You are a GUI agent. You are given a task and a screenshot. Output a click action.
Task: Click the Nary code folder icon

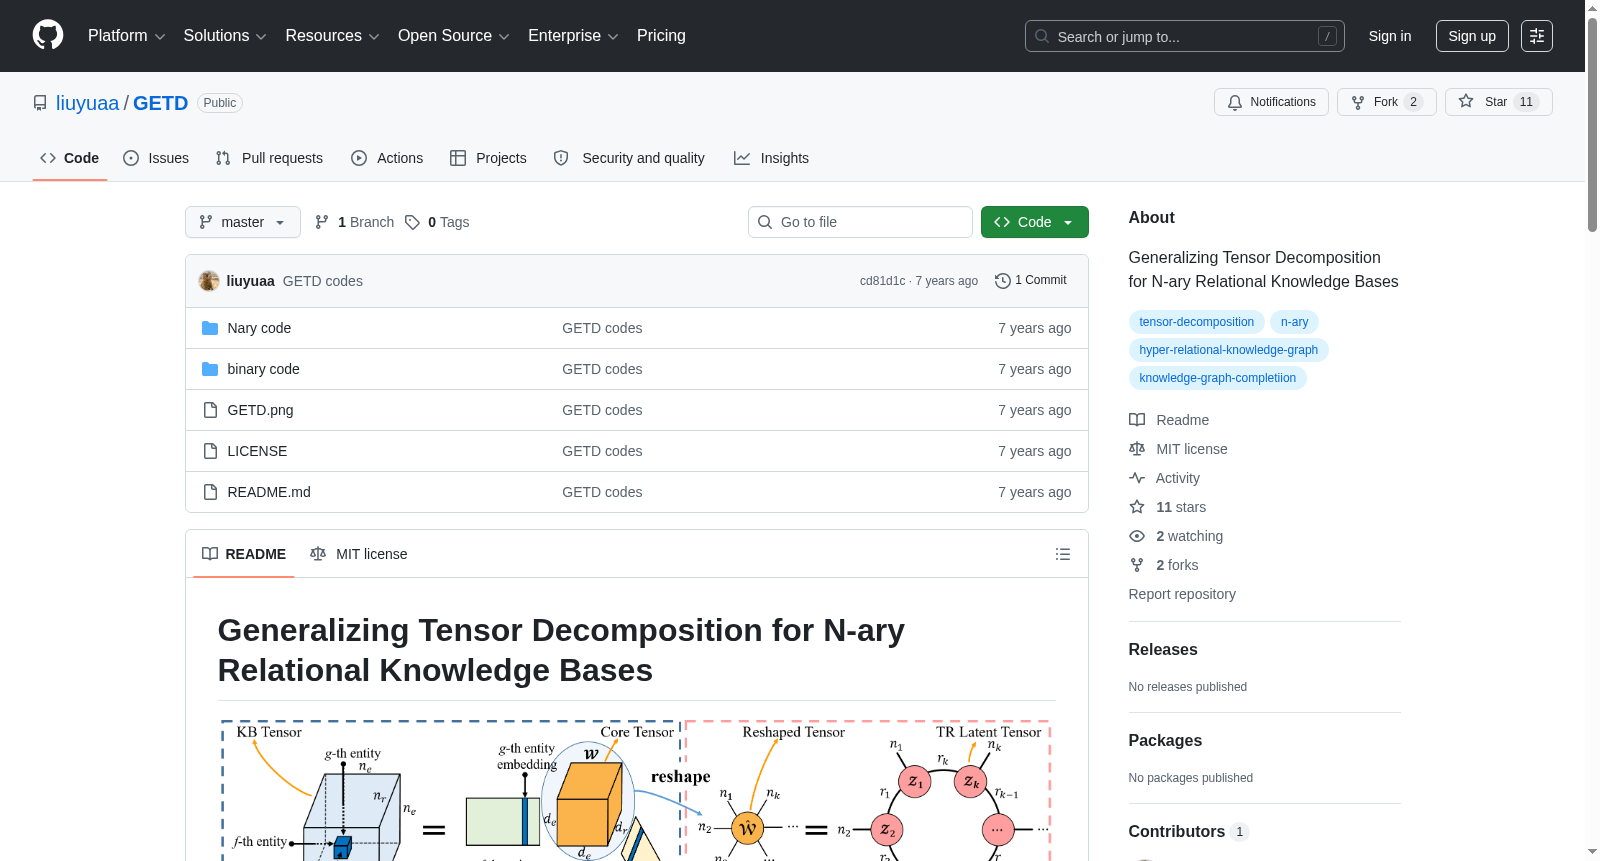[x=210, y=328]
